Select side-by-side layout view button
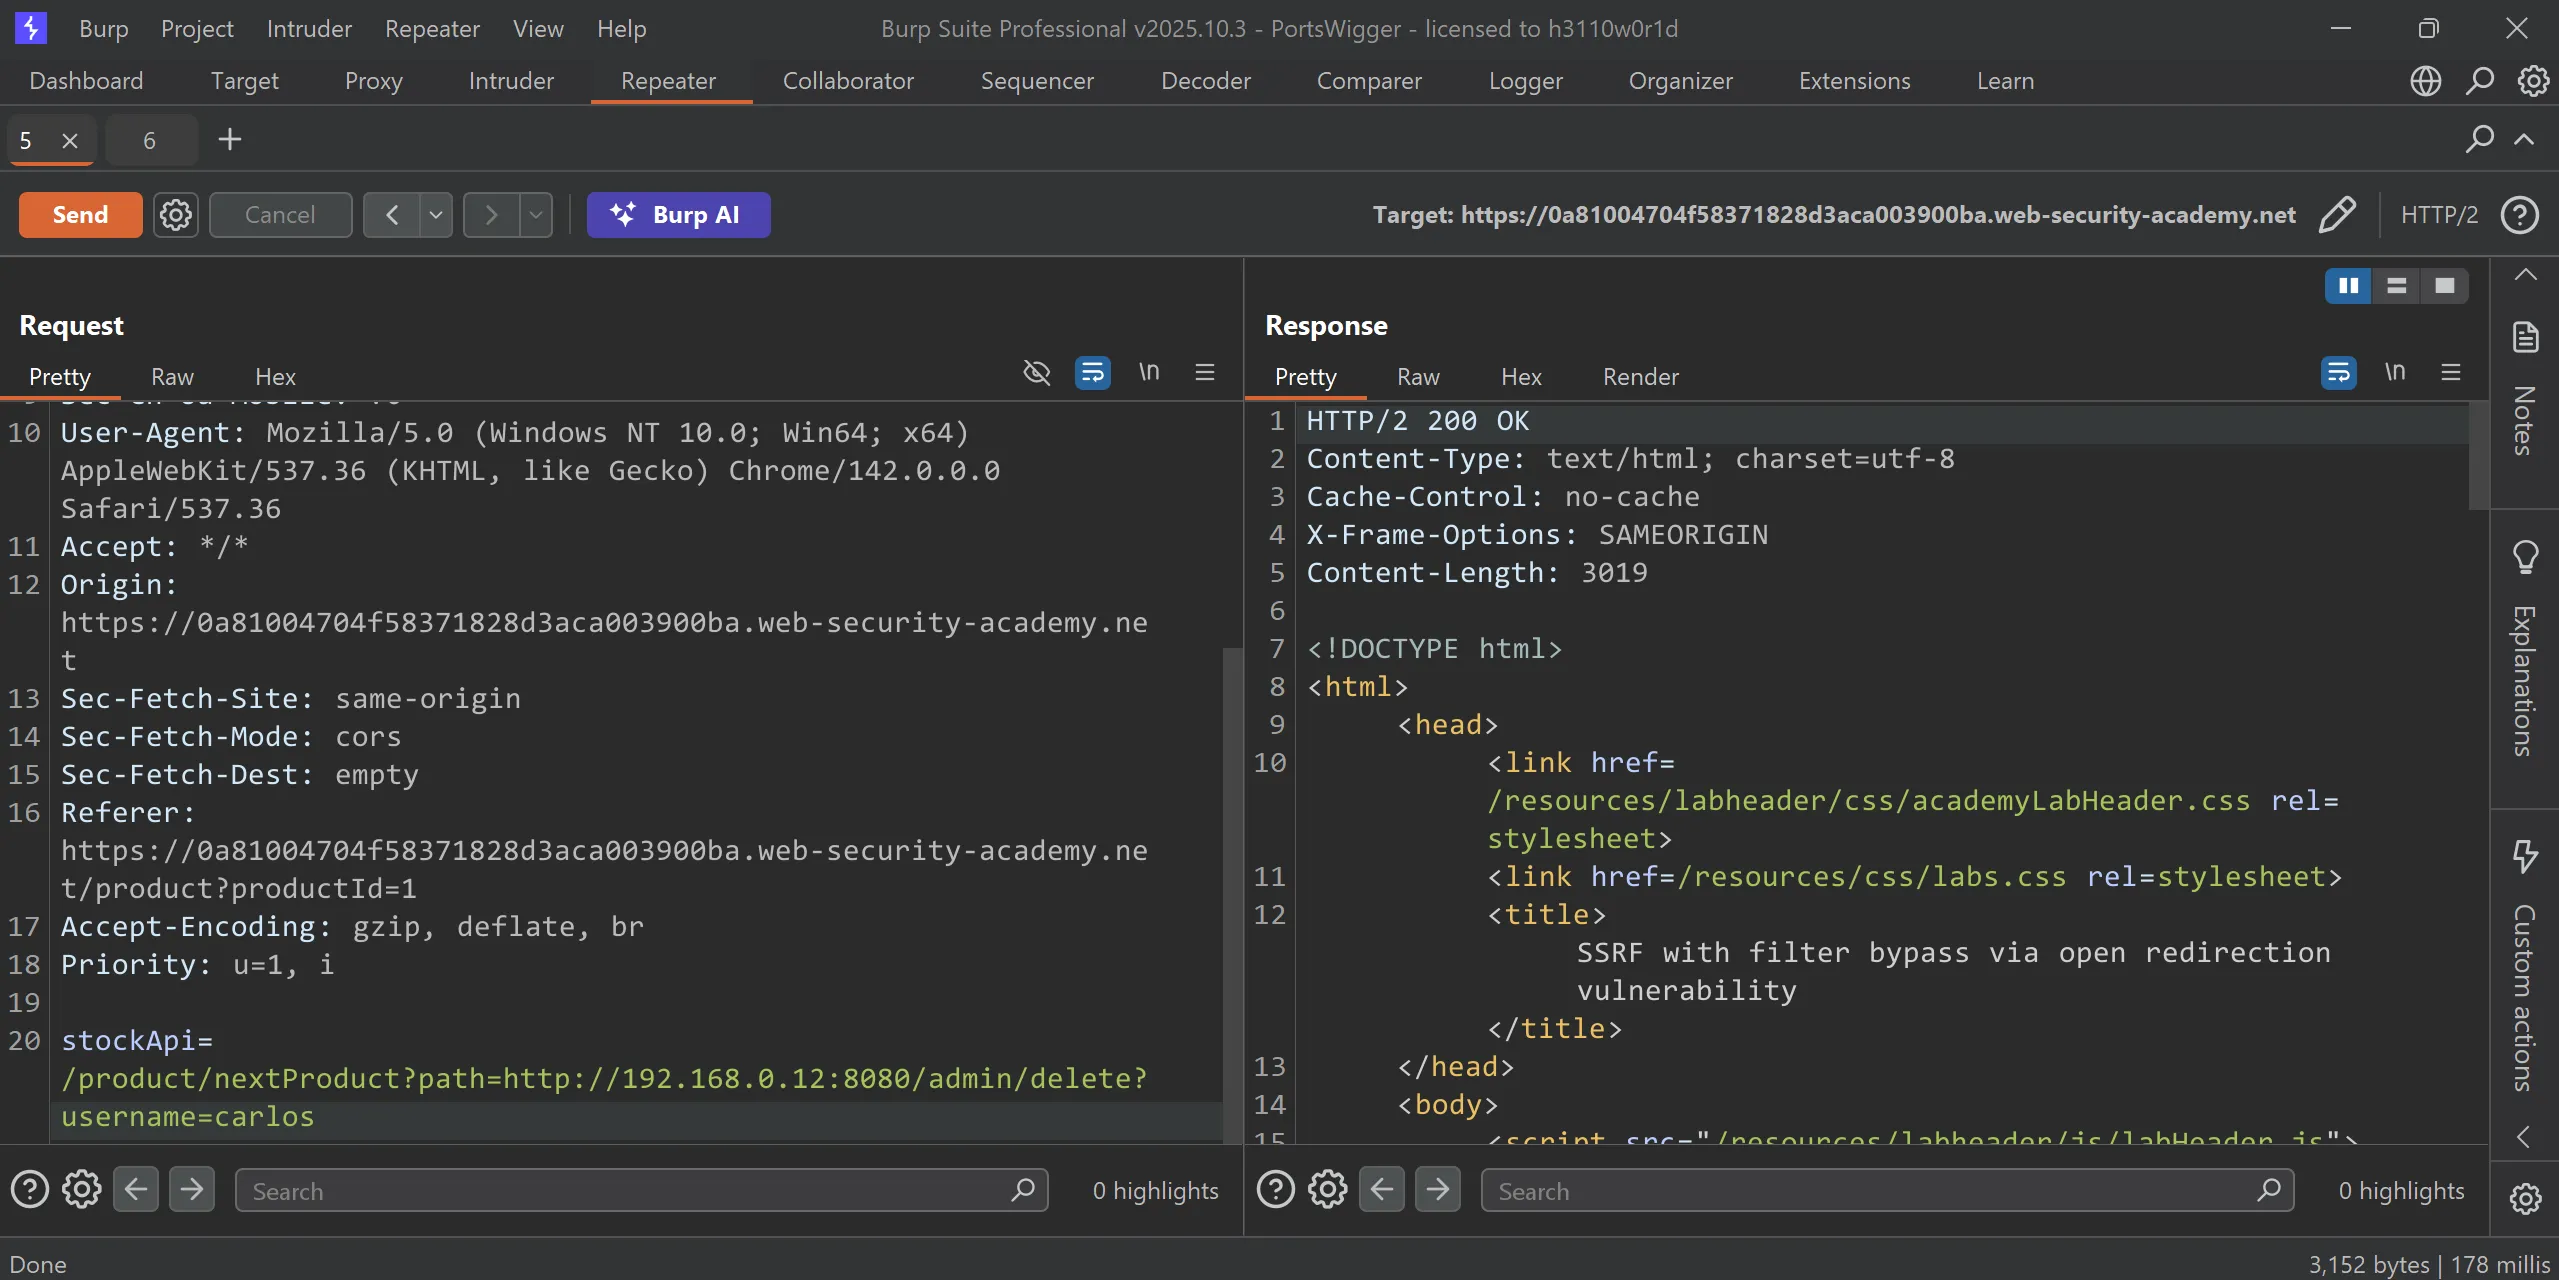This screenshot has width=2559, height=1280. (x=2348, y=286)
